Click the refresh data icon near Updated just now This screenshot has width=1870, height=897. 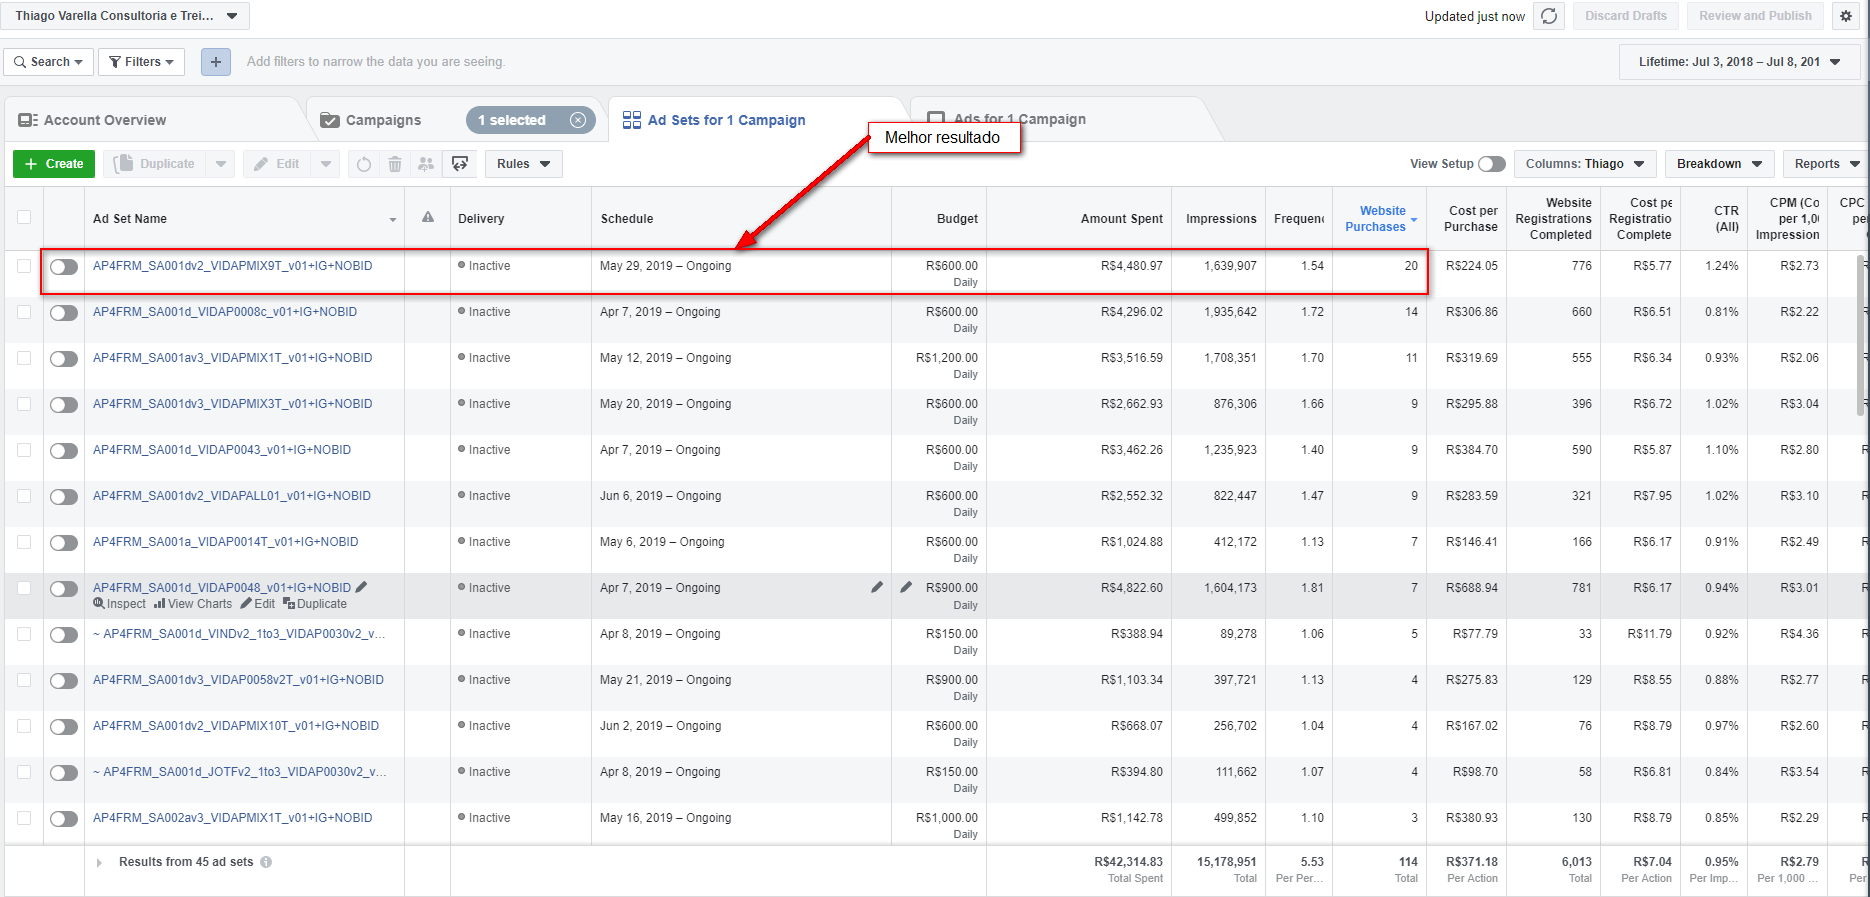tap(1549, 16)
